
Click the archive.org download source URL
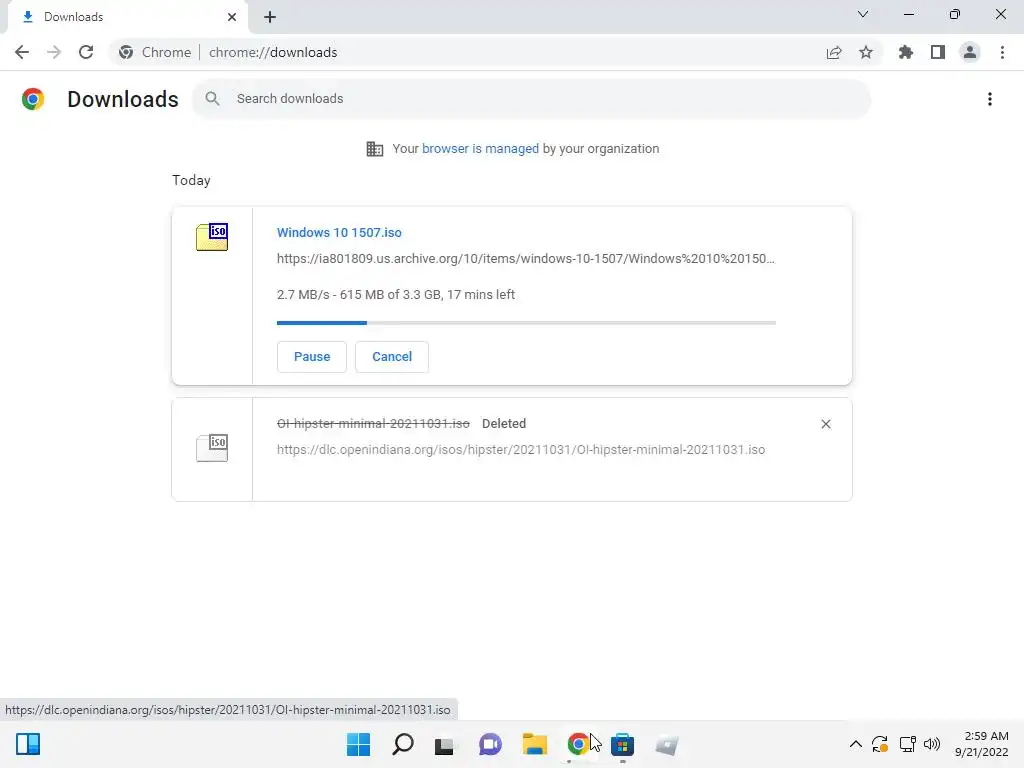coord(526,259)
